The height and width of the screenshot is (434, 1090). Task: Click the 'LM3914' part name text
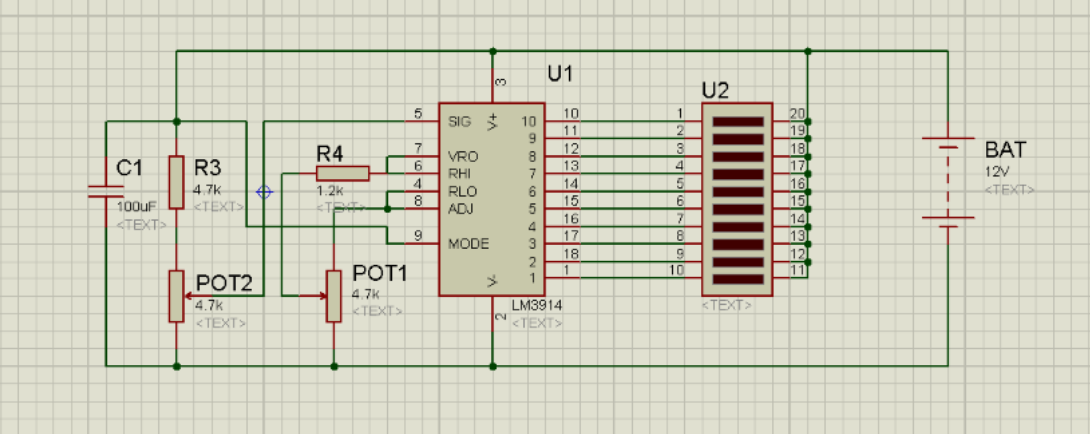pos(538,305)
